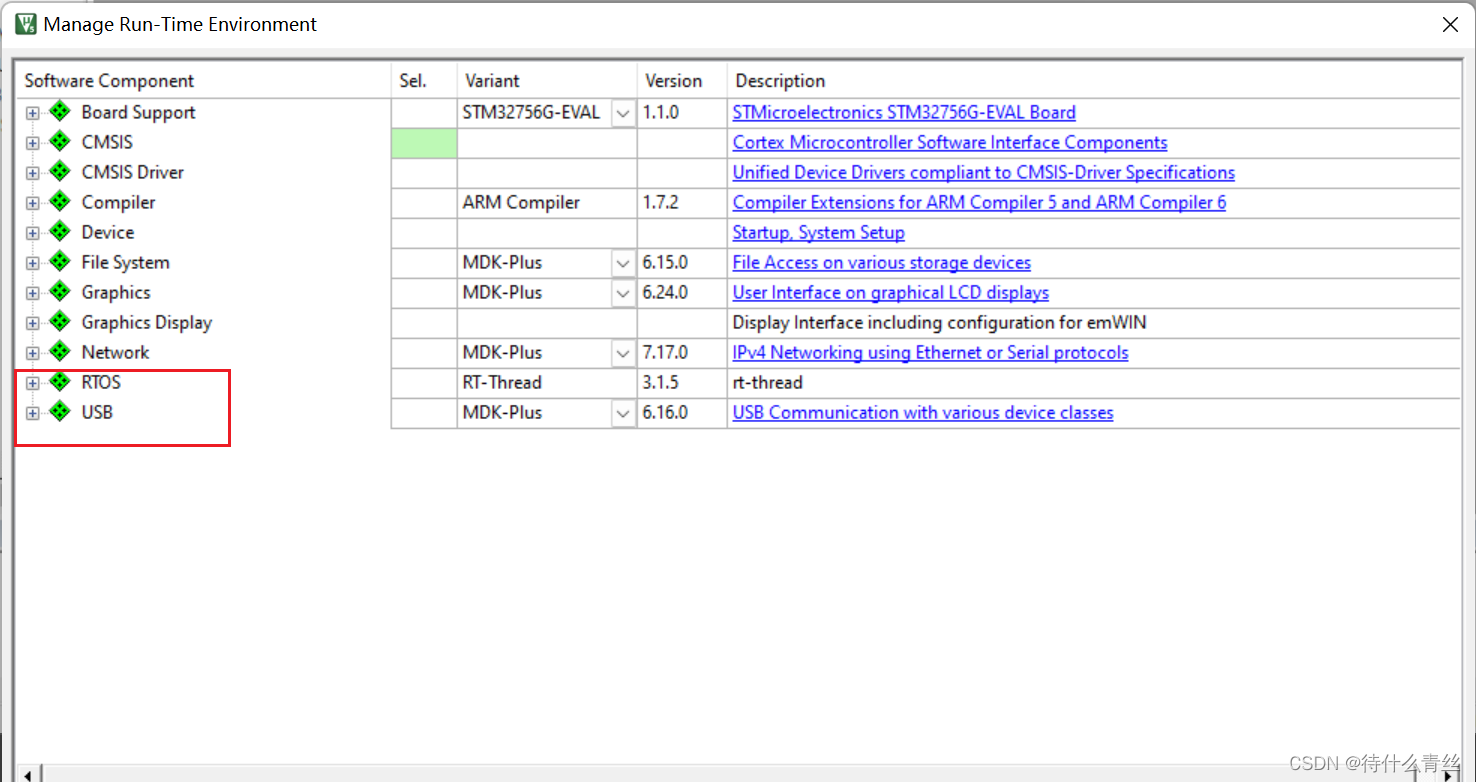Select the Graphics Display row label
Viewport: 1476px width, 782px height.
(147, 322)
